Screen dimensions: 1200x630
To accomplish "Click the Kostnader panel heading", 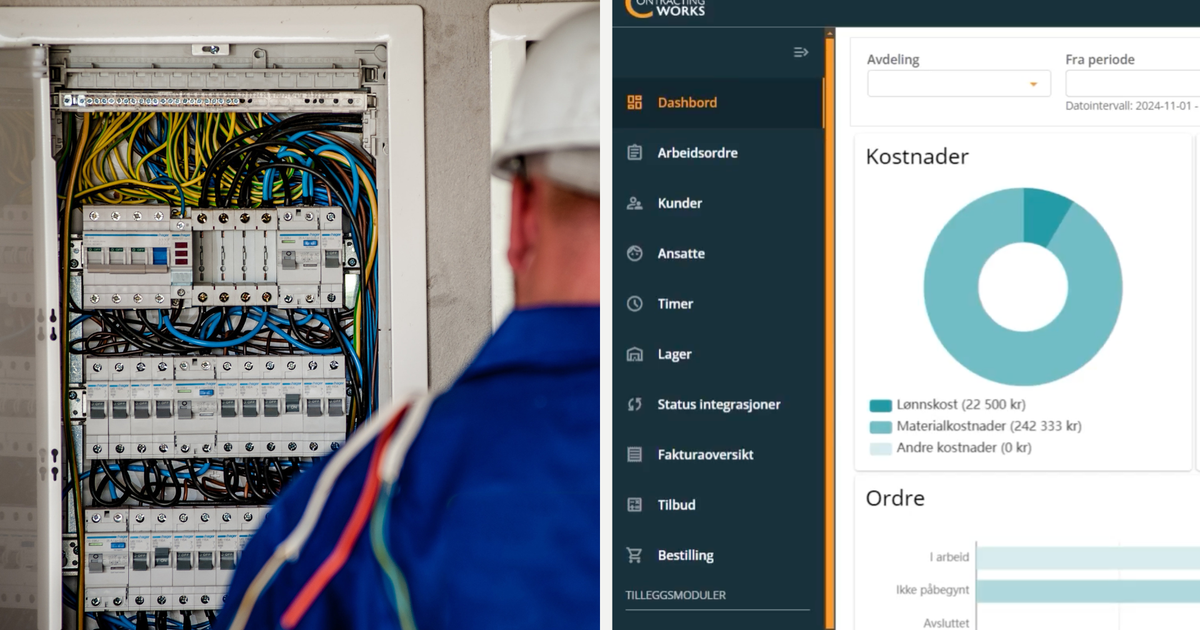I will pyautogui.click(x=916, y=156).
